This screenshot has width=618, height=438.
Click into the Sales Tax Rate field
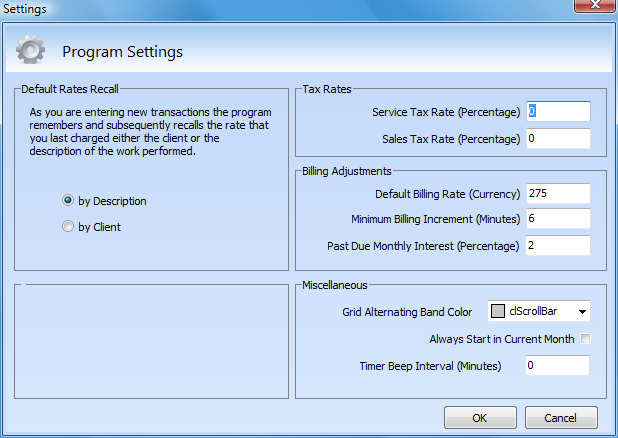point(557,139)
